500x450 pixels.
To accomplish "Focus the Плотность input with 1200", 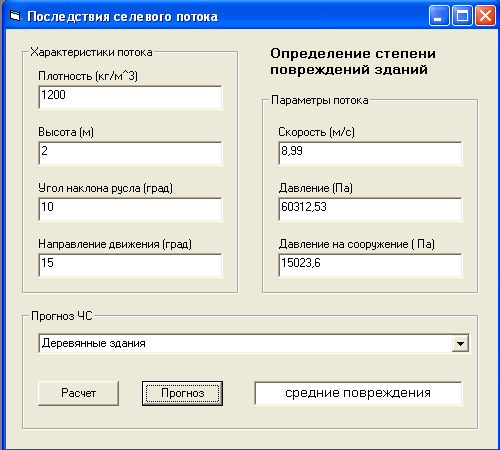I will [130, 97].
